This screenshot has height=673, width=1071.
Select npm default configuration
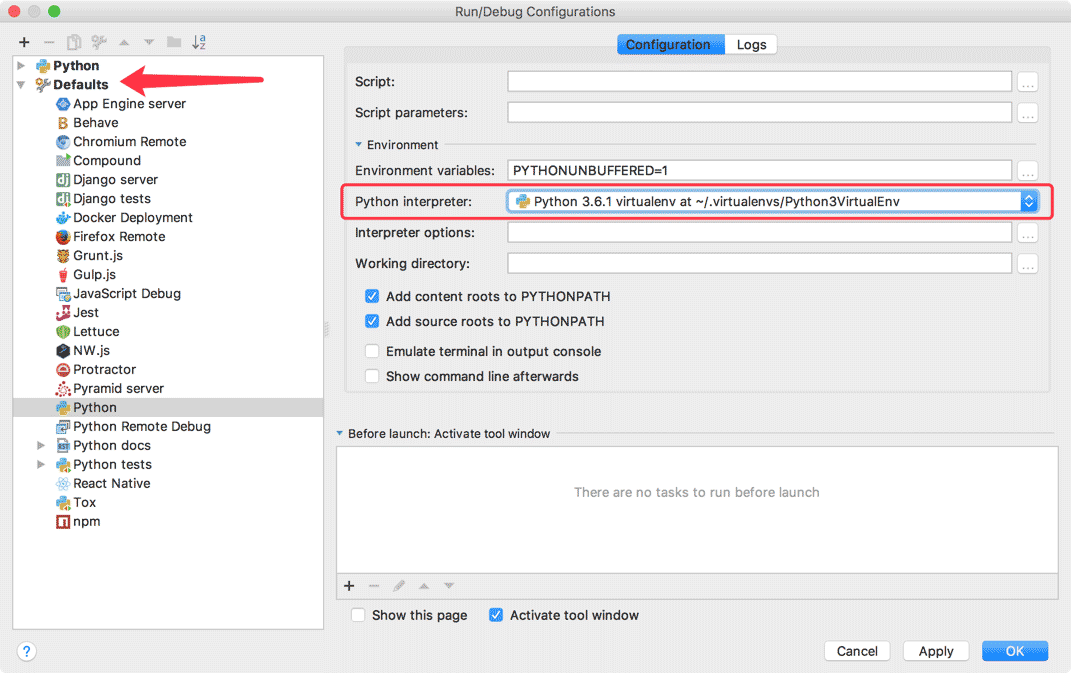86,521
